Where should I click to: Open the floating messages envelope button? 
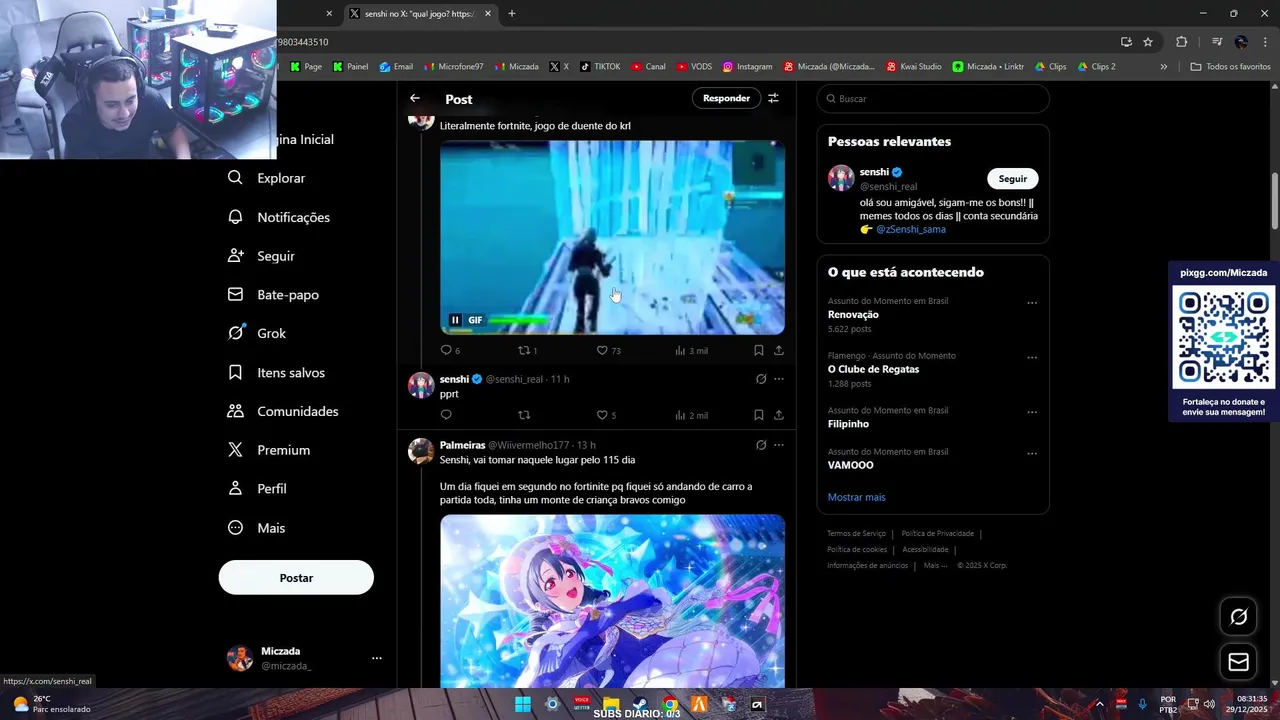(x=1238, y=662)
